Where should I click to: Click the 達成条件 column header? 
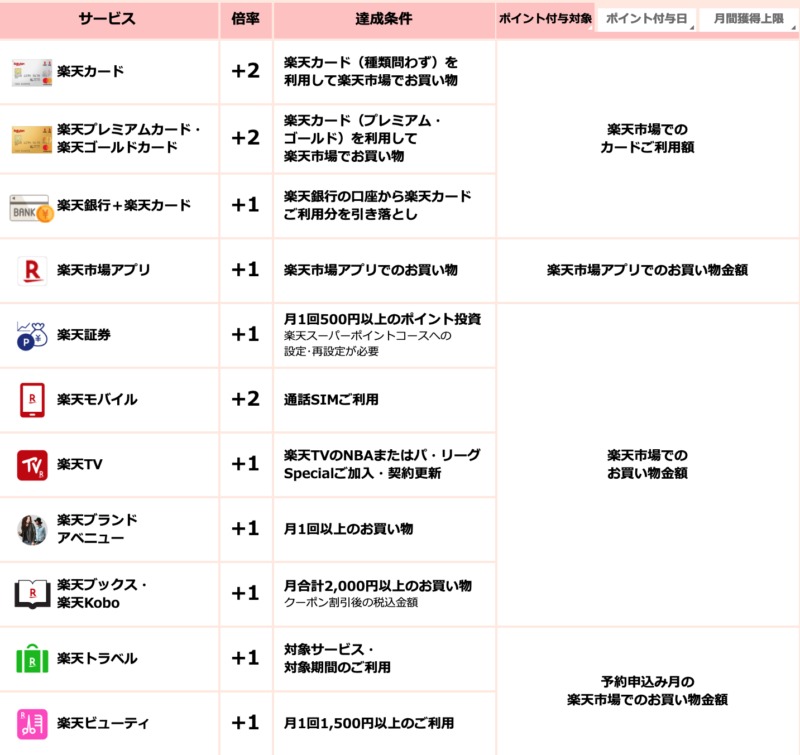384,19
